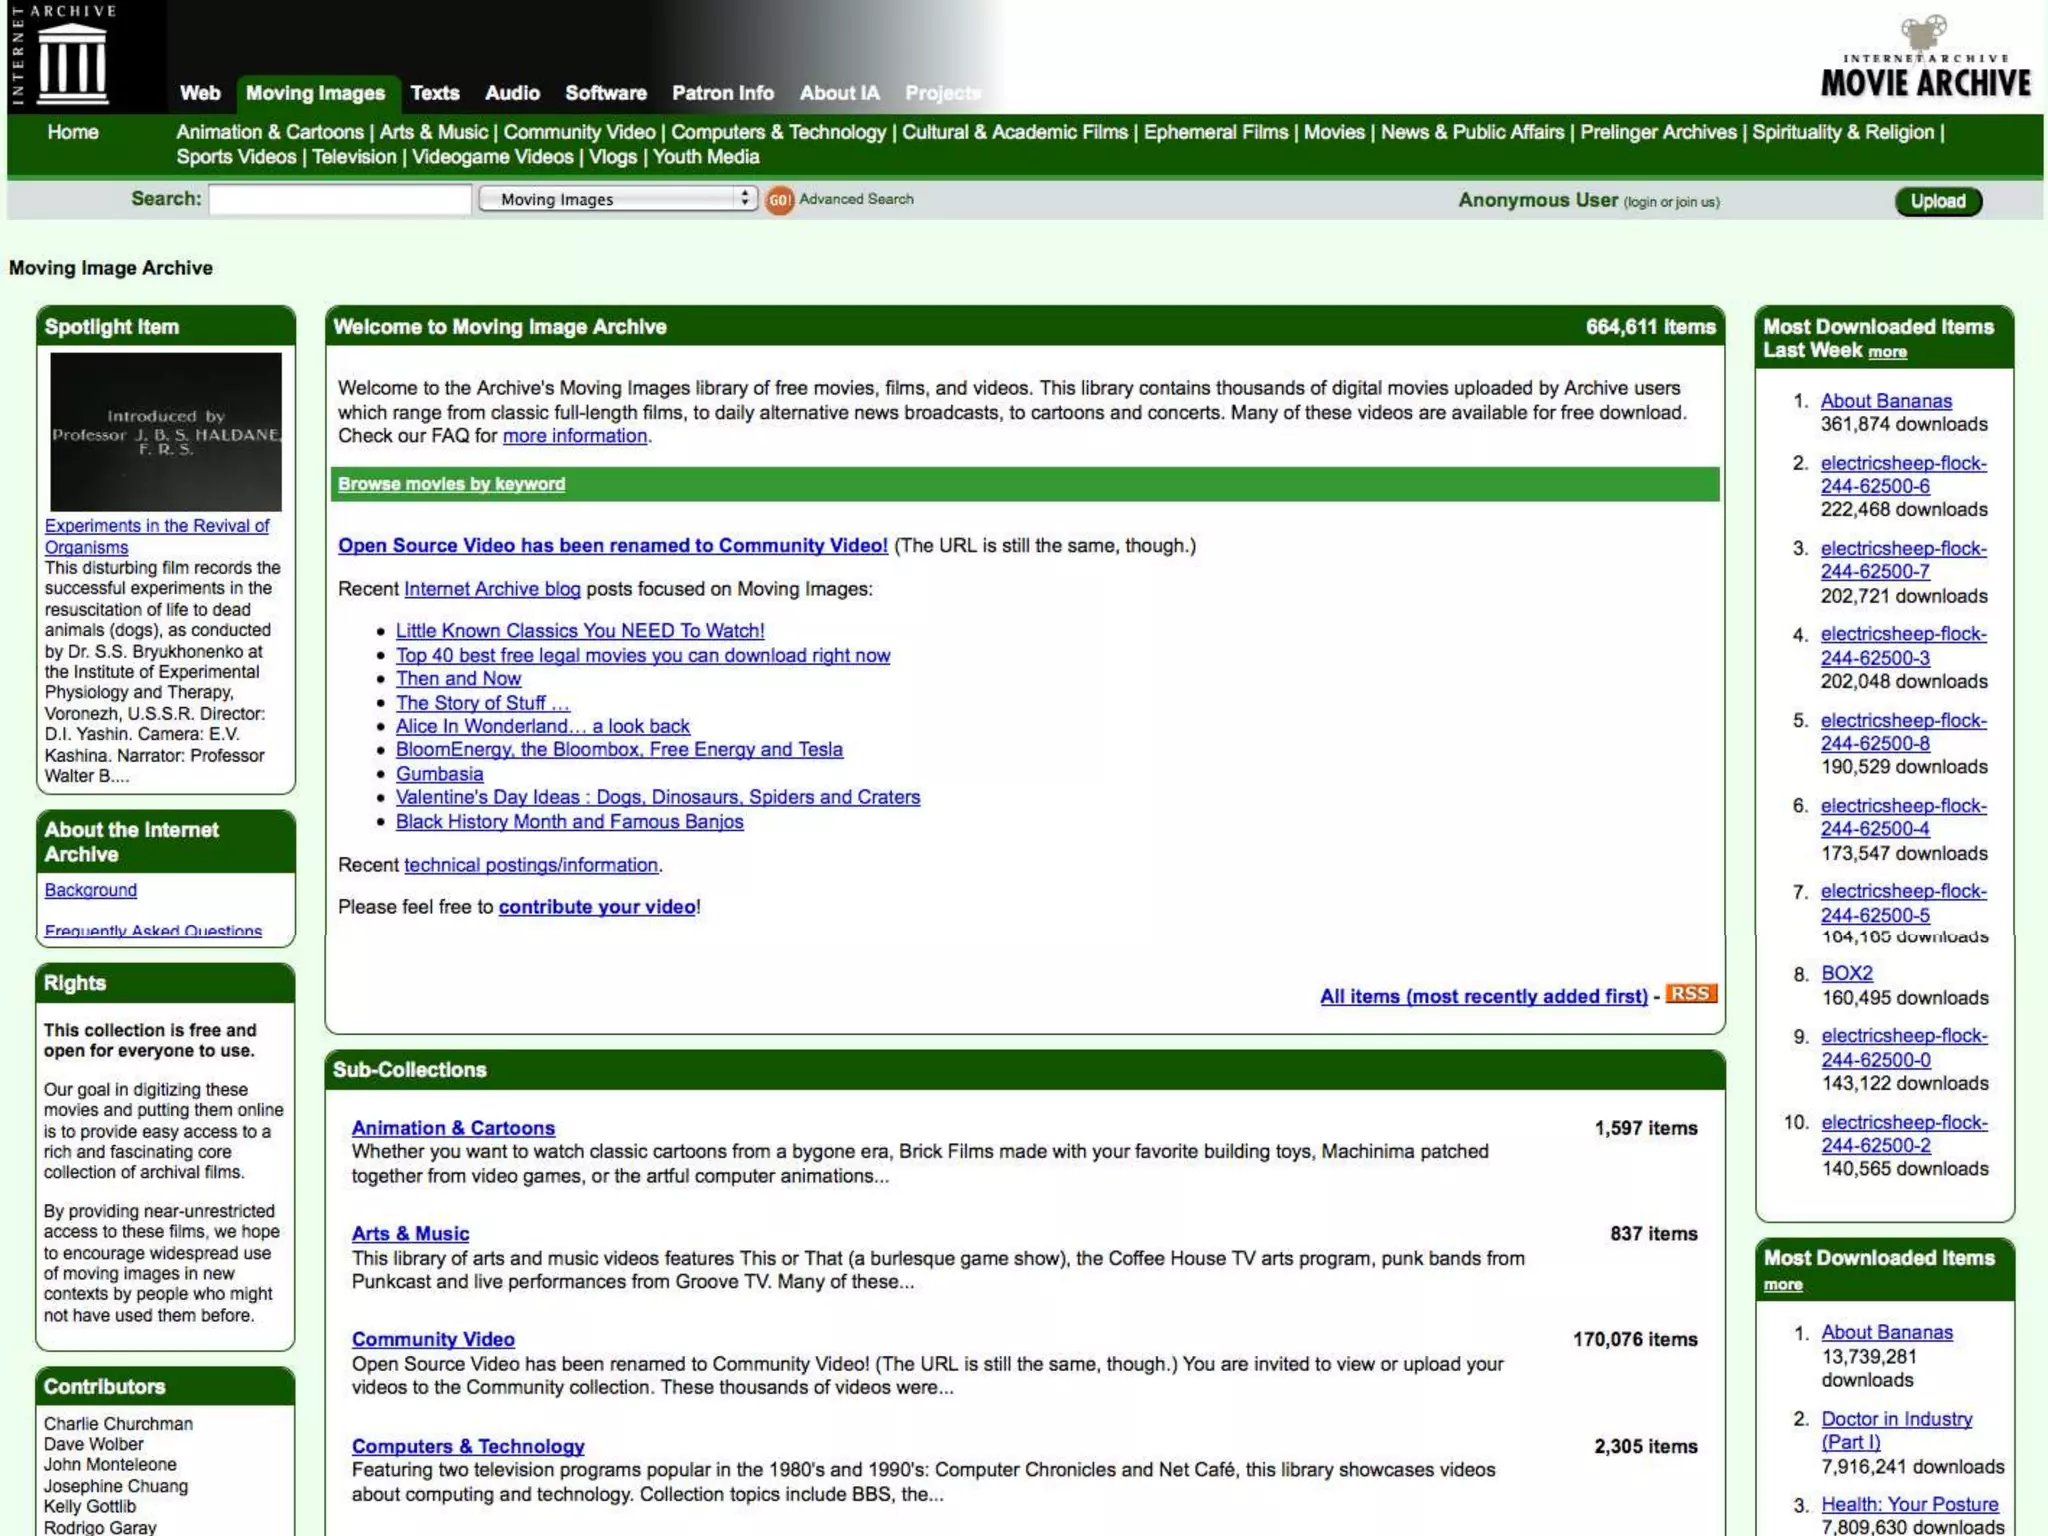Open Animation & Cartoons in green nav bar
Viewport: 2048px width, 1536px height.
coord(270,132)
